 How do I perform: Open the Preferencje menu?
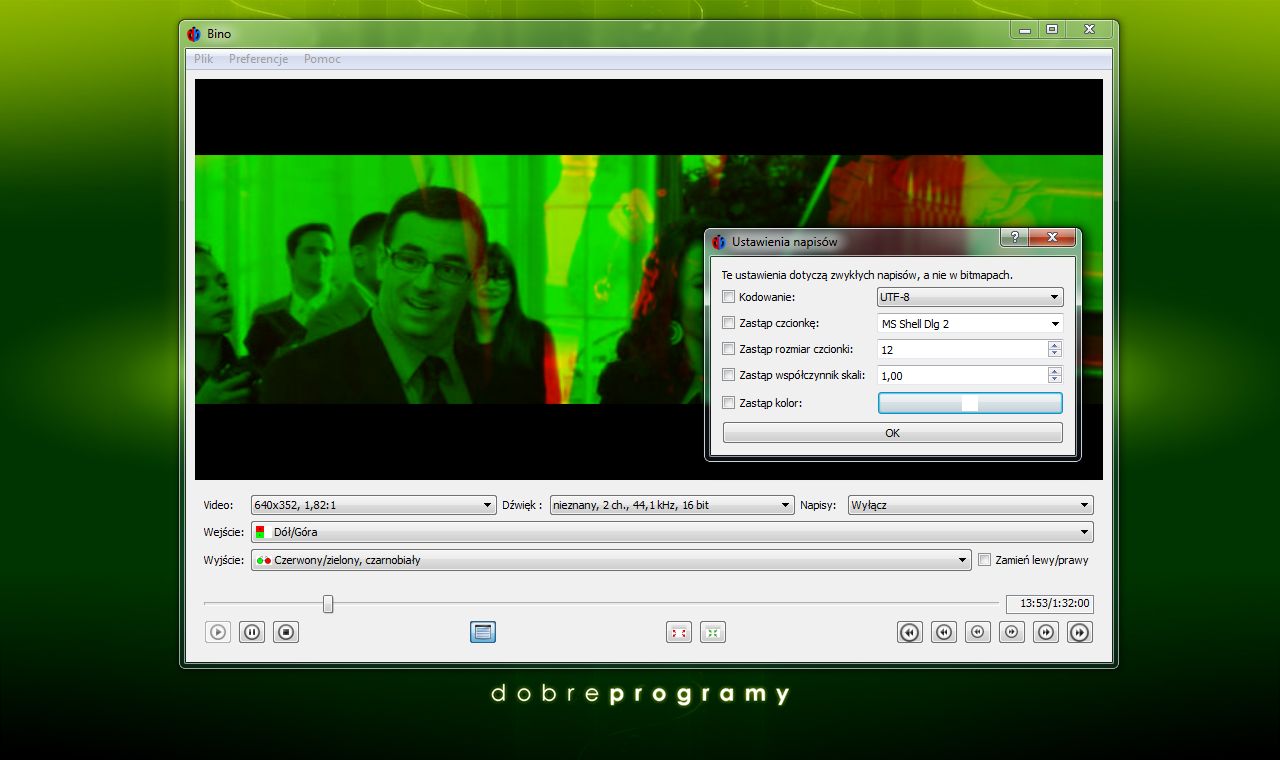[x=258, y=59]
